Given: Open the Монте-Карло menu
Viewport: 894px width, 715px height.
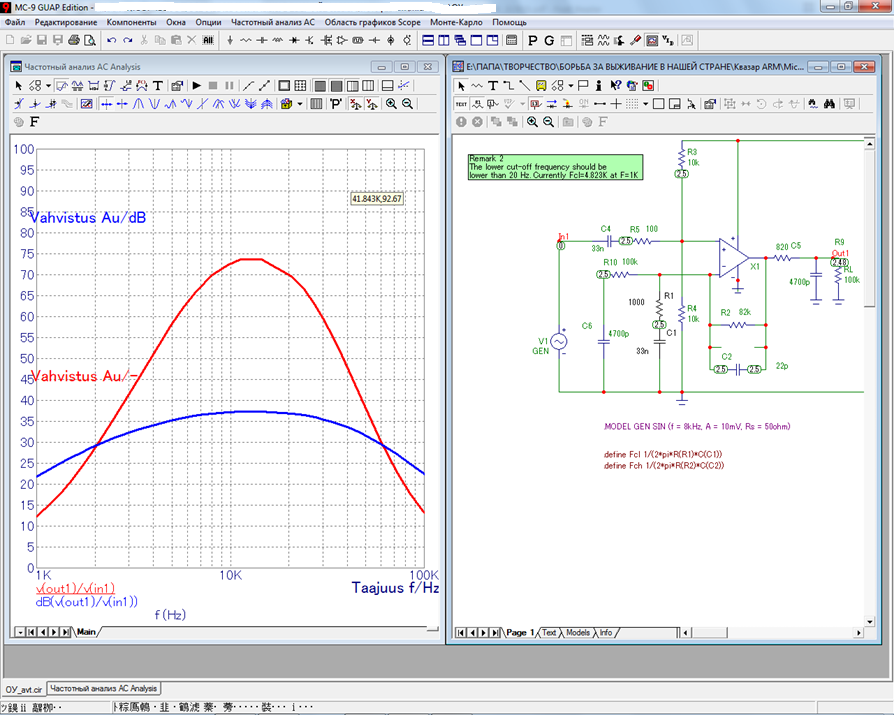Looking at the screenshot, I should [x=456, y=22].
